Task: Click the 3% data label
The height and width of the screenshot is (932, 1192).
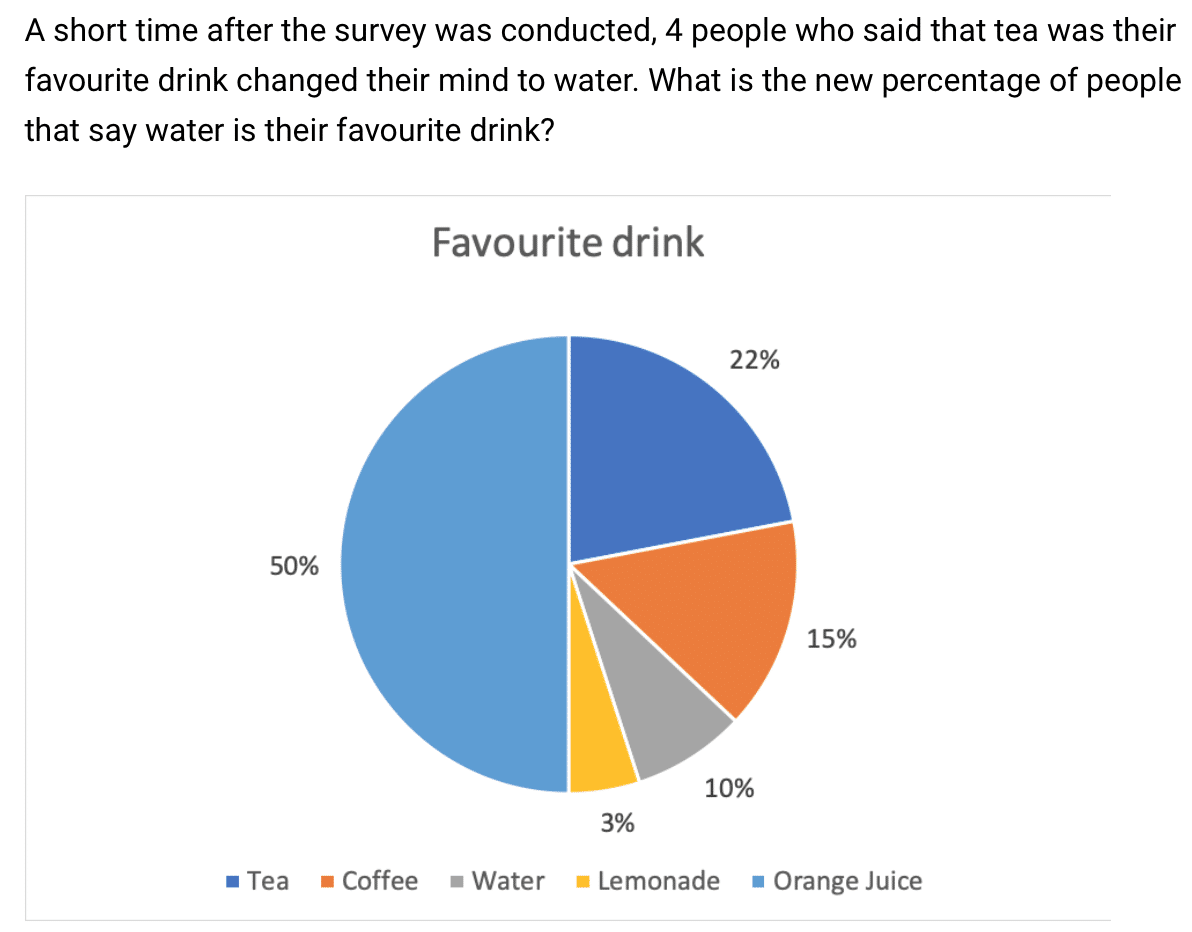Action: 617,824
